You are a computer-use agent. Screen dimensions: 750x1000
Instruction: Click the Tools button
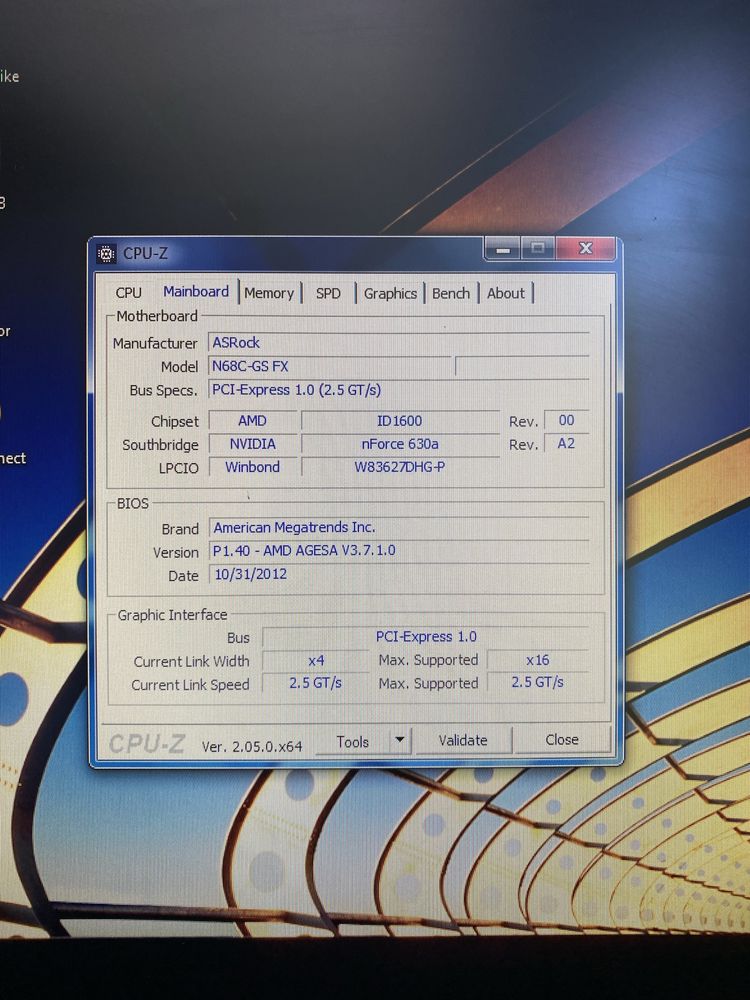coord(352,742)
